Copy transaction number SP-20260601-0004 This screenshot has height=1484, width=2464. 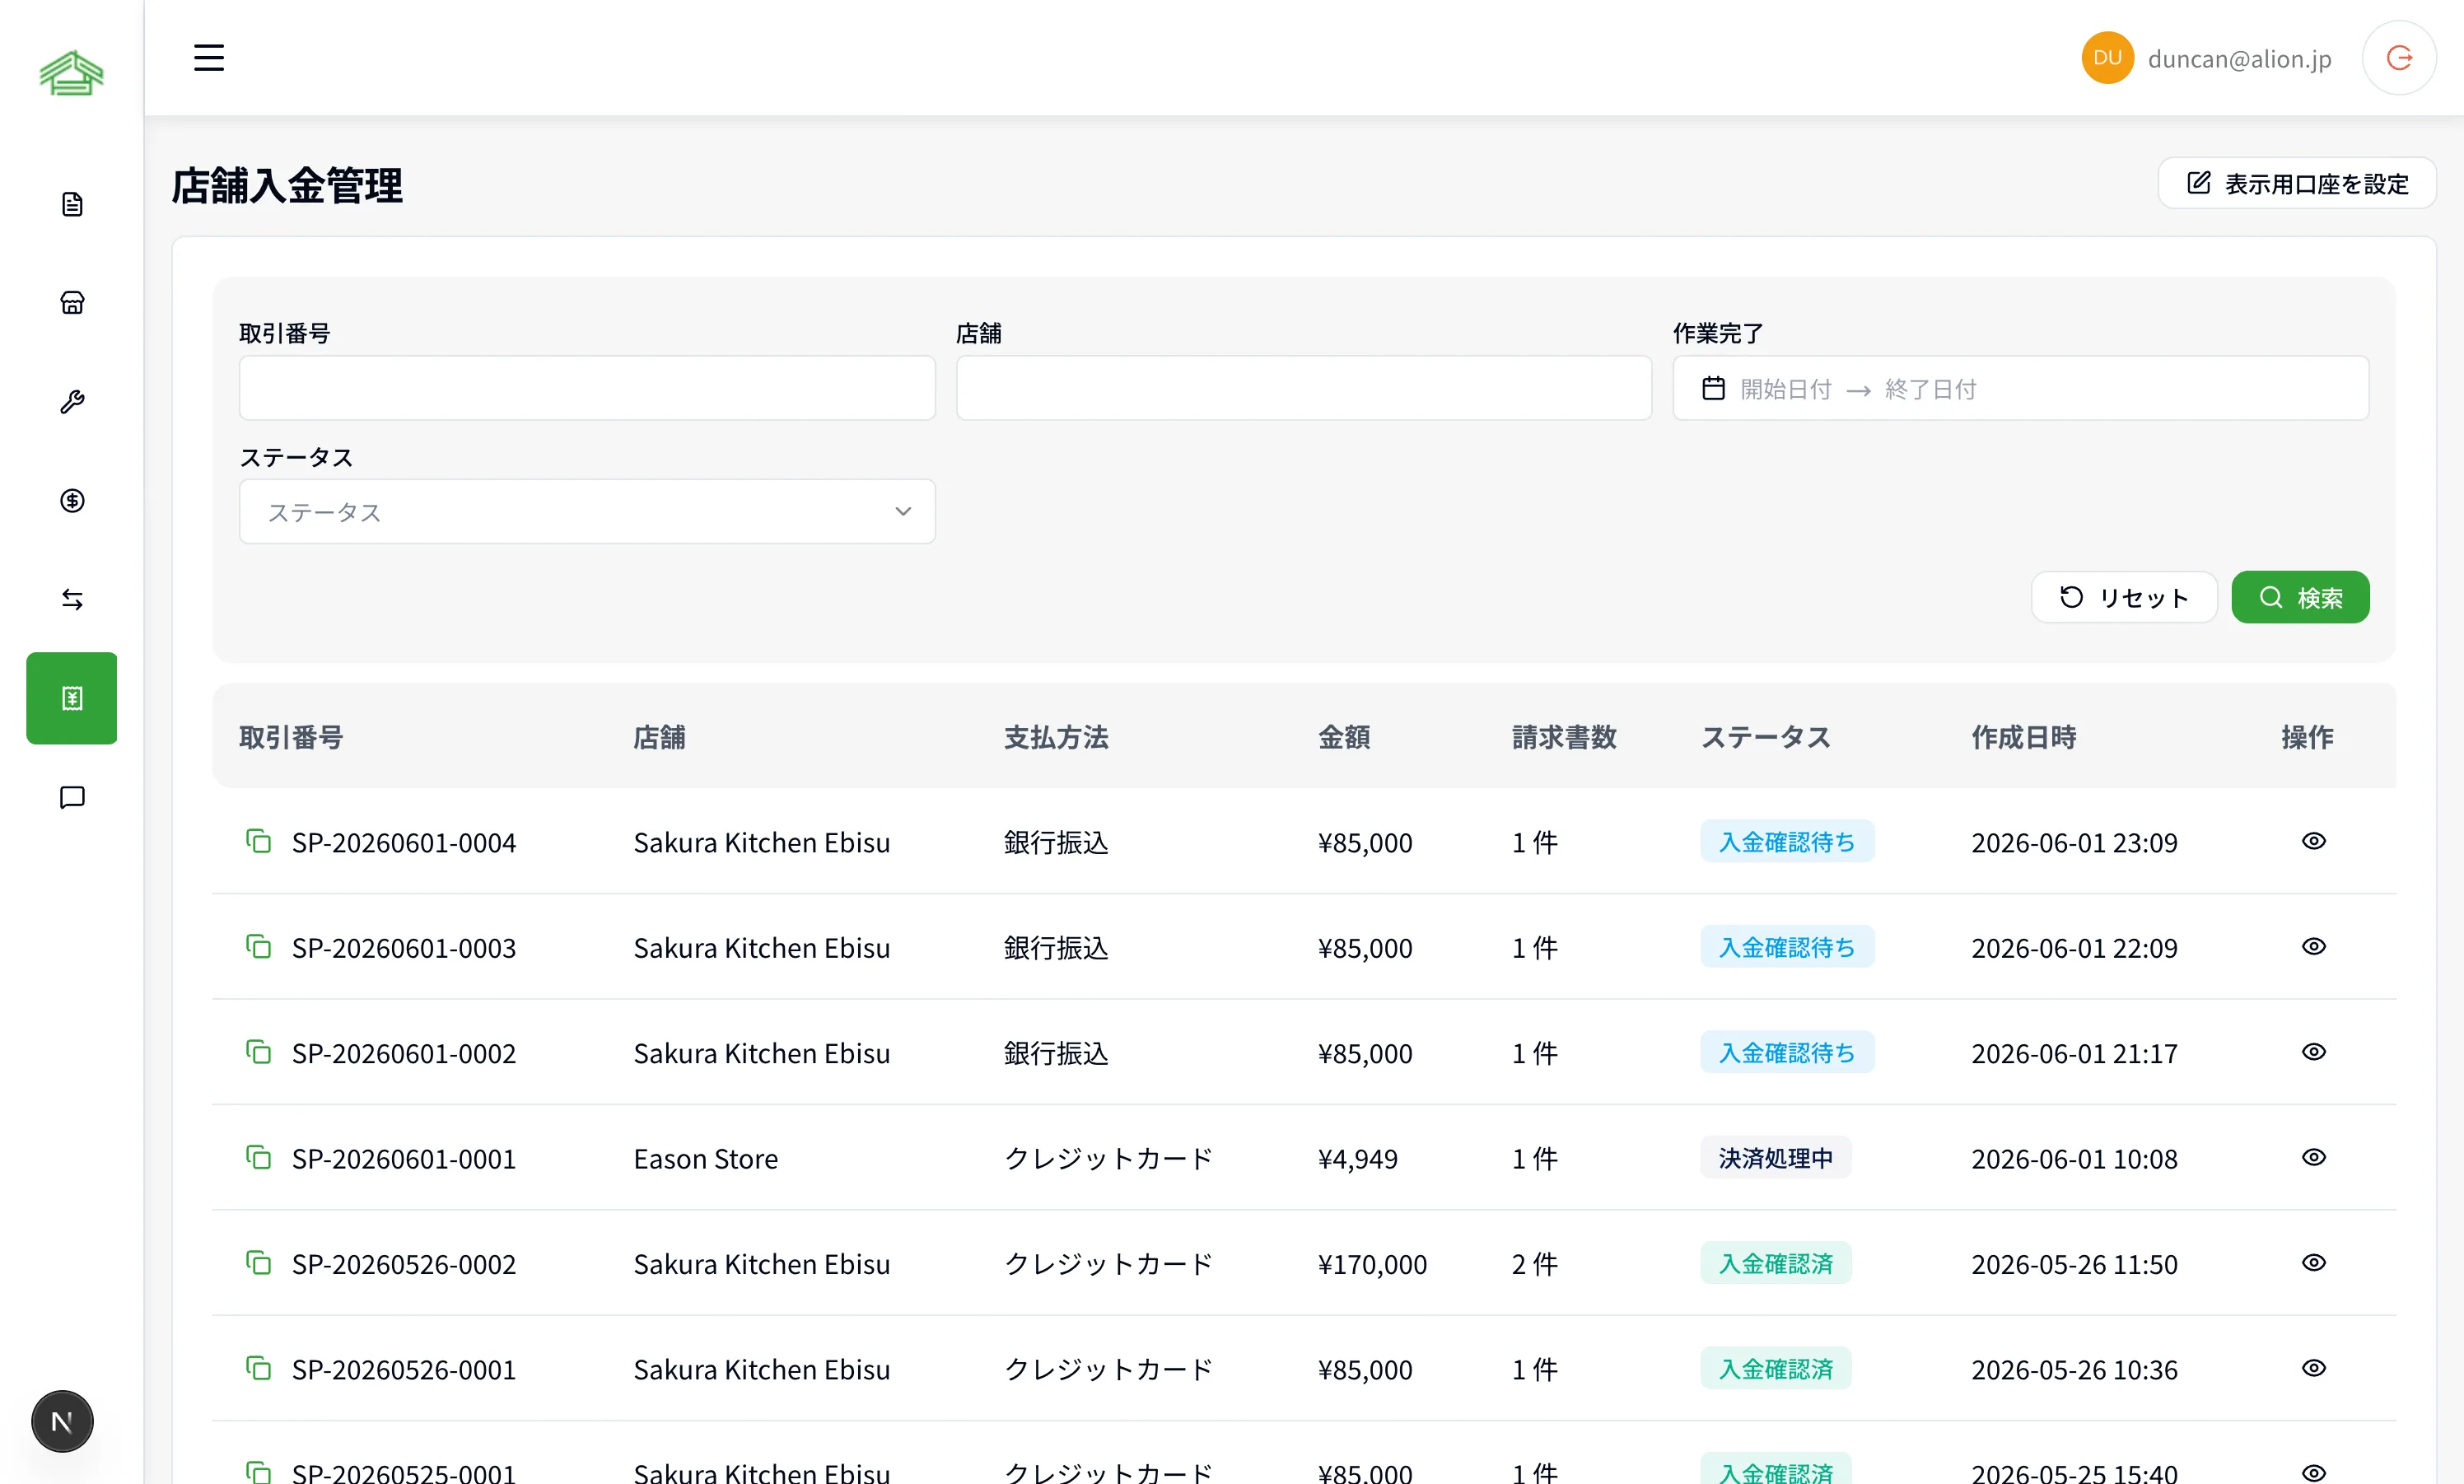point(259,841)
